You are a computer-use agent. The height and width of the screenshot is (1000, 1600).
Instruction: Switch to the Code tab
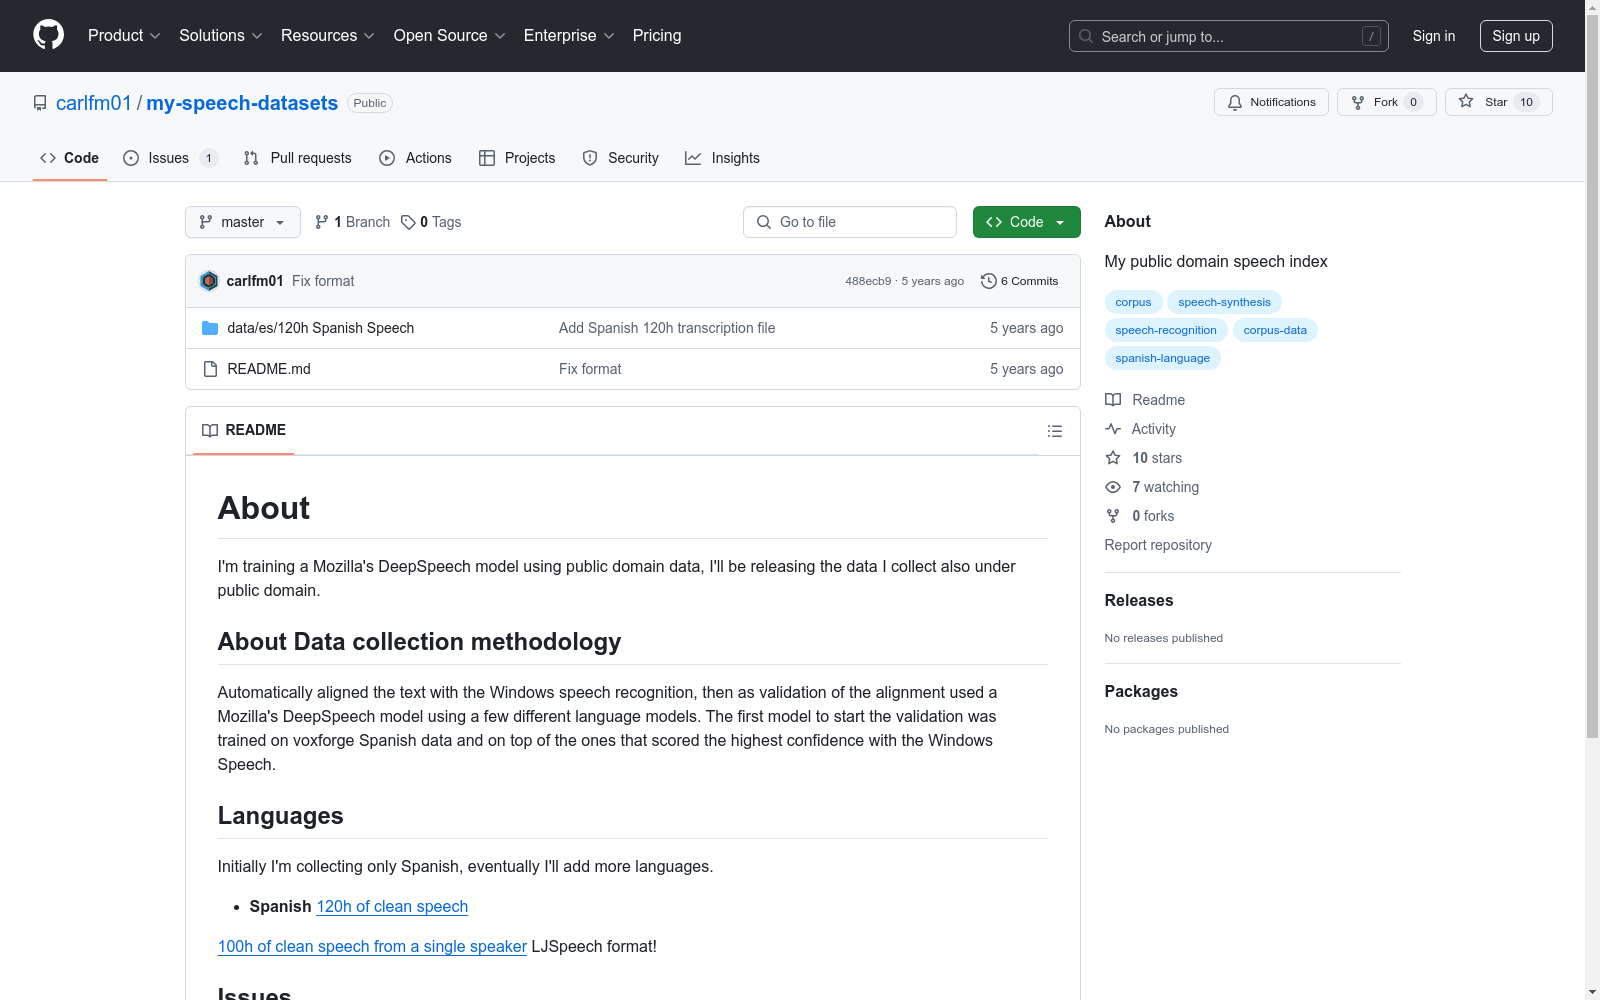[x=69, y=158]
